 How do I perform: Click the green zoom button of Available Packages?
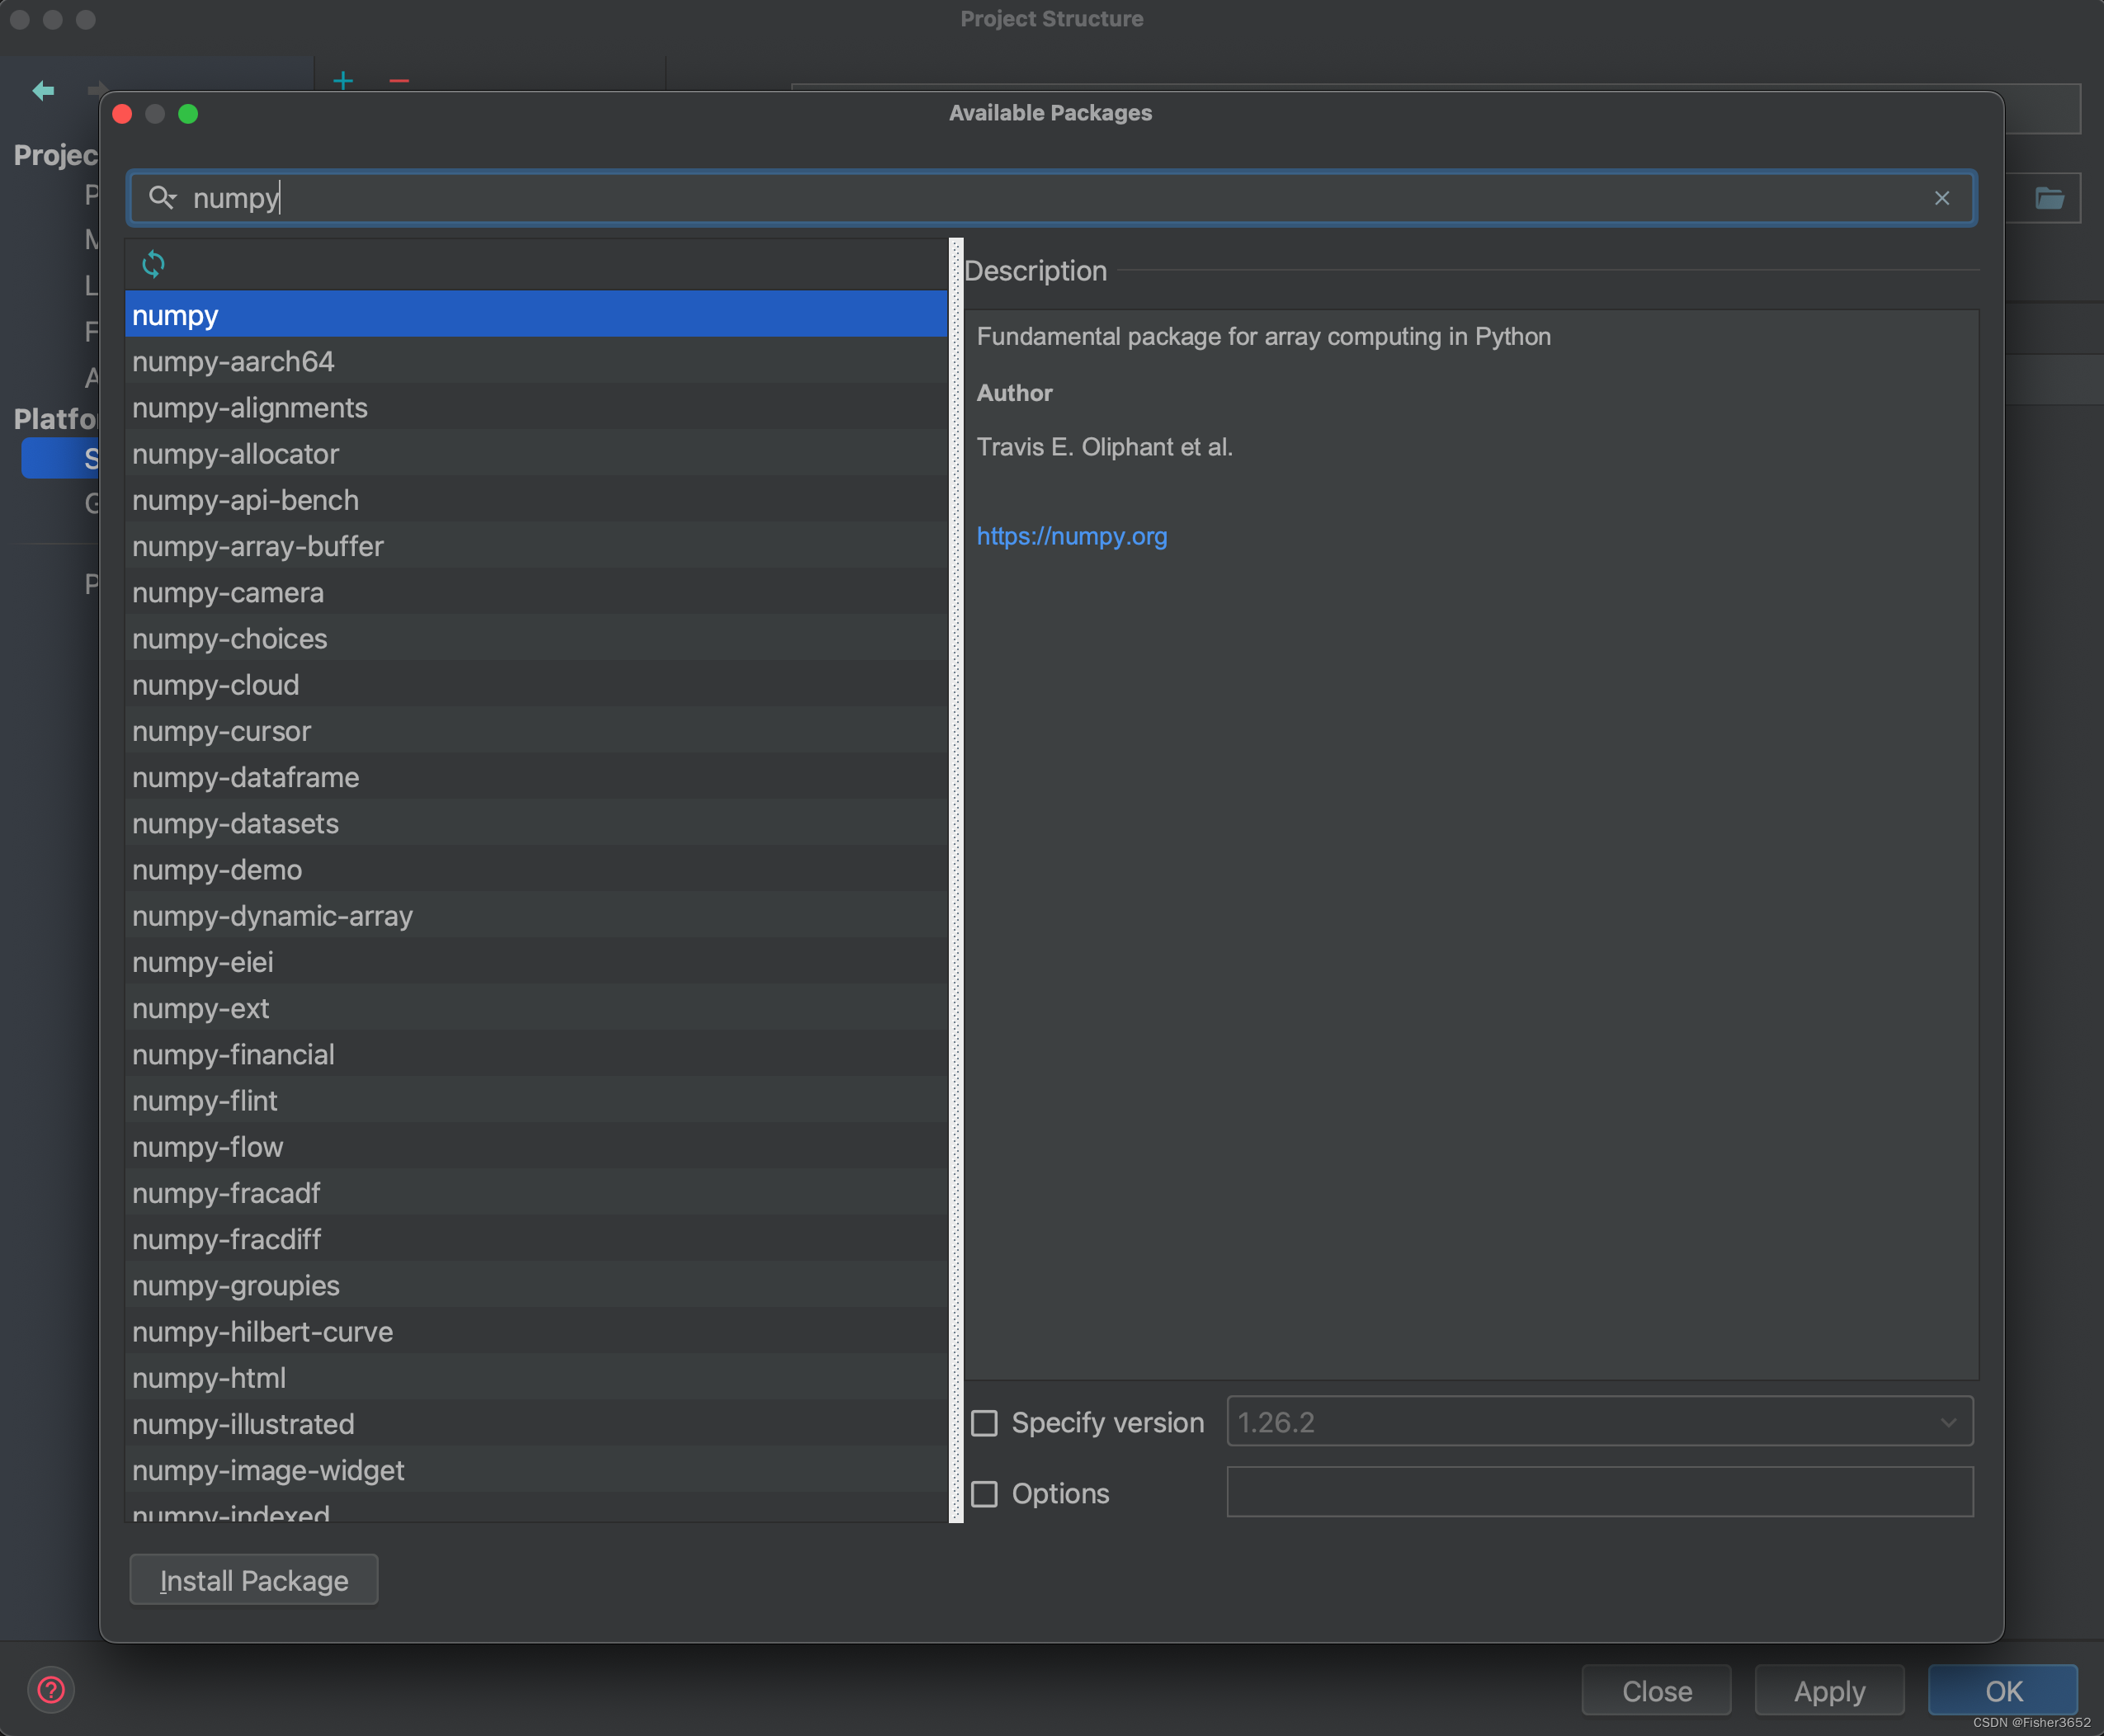pyautogui.click(x=188, y=114)
